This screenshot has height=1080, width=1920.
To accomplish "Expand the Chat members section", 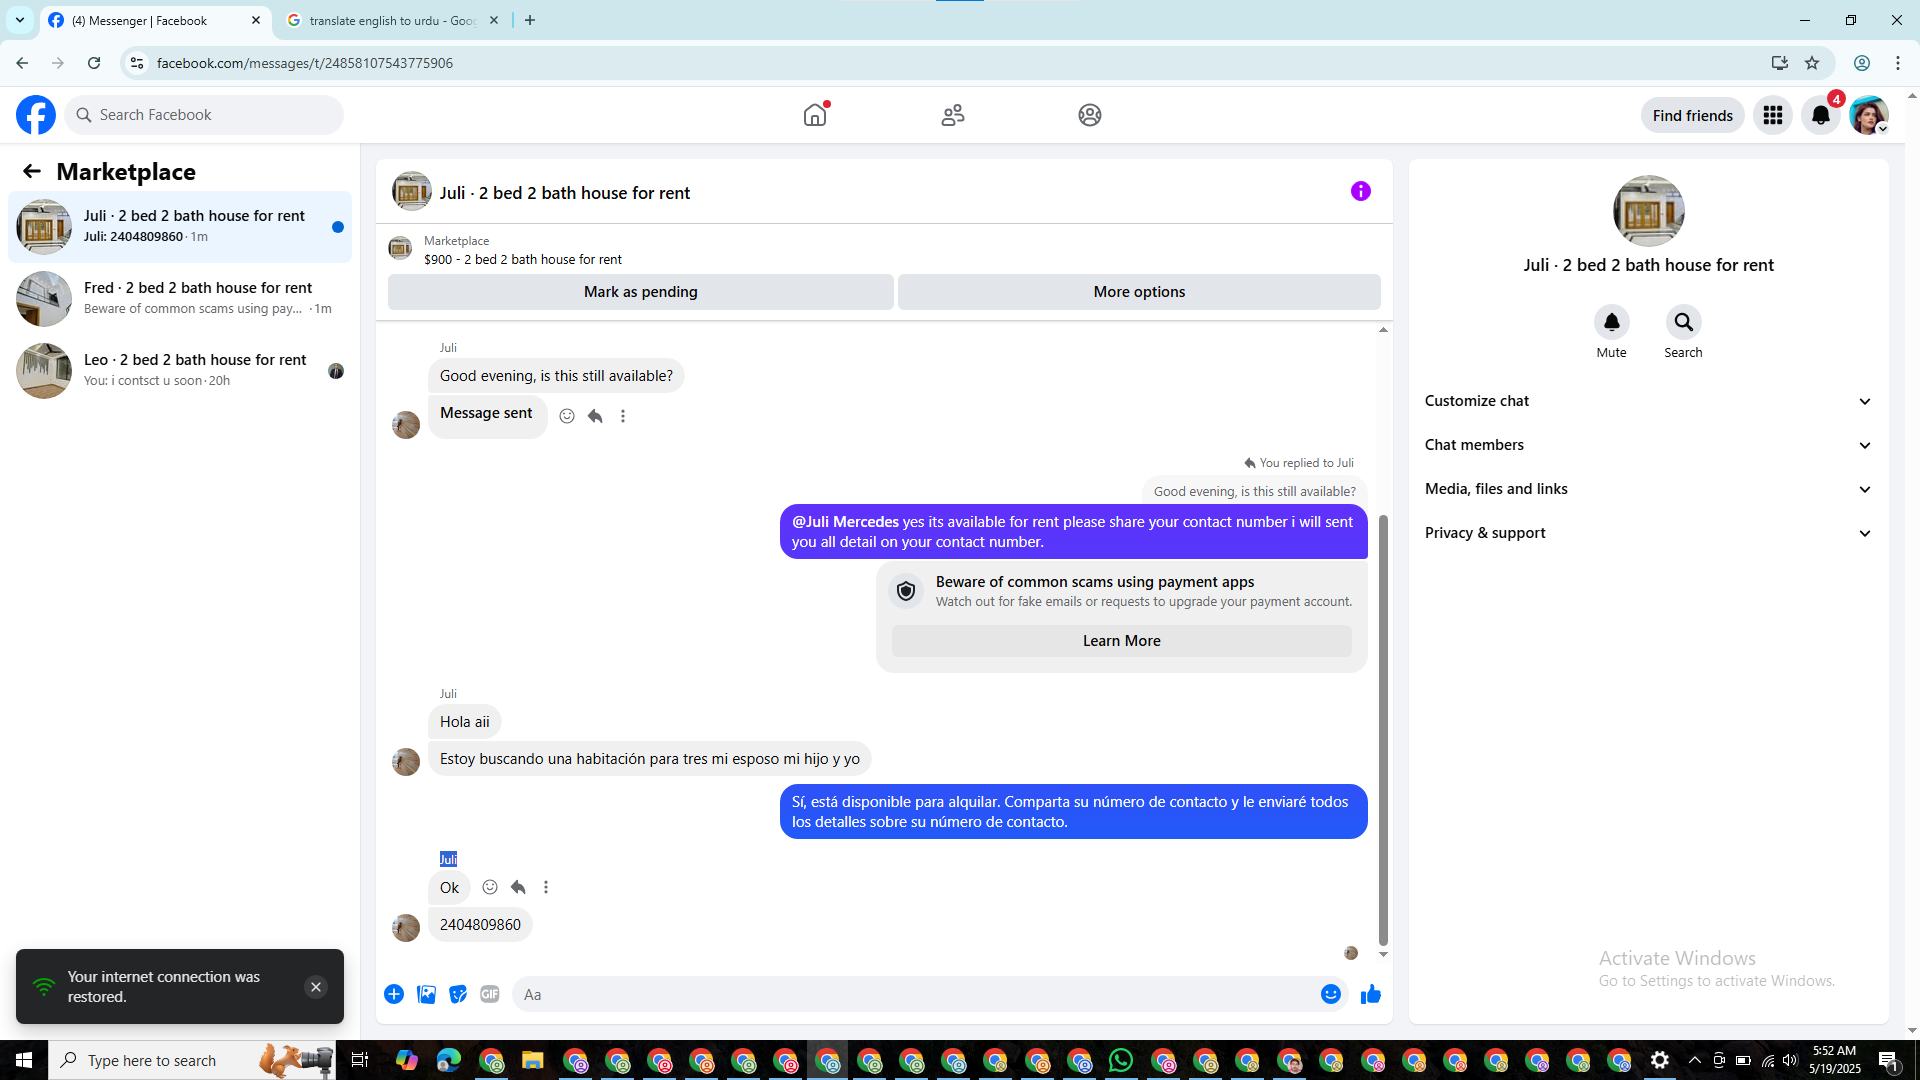I will tap(1648, 445).
